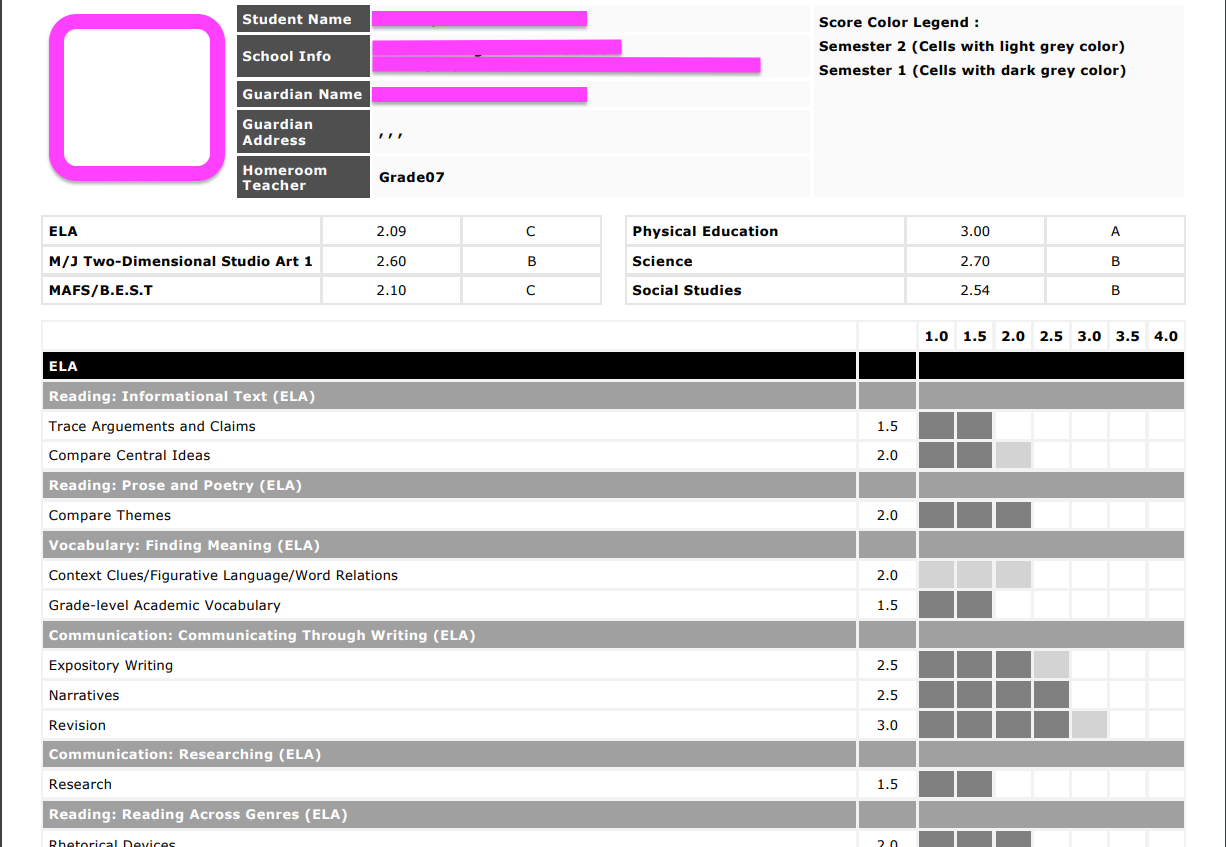Click the Studio Art score 2.60
1226x847 pixels.
click(391, 261)
